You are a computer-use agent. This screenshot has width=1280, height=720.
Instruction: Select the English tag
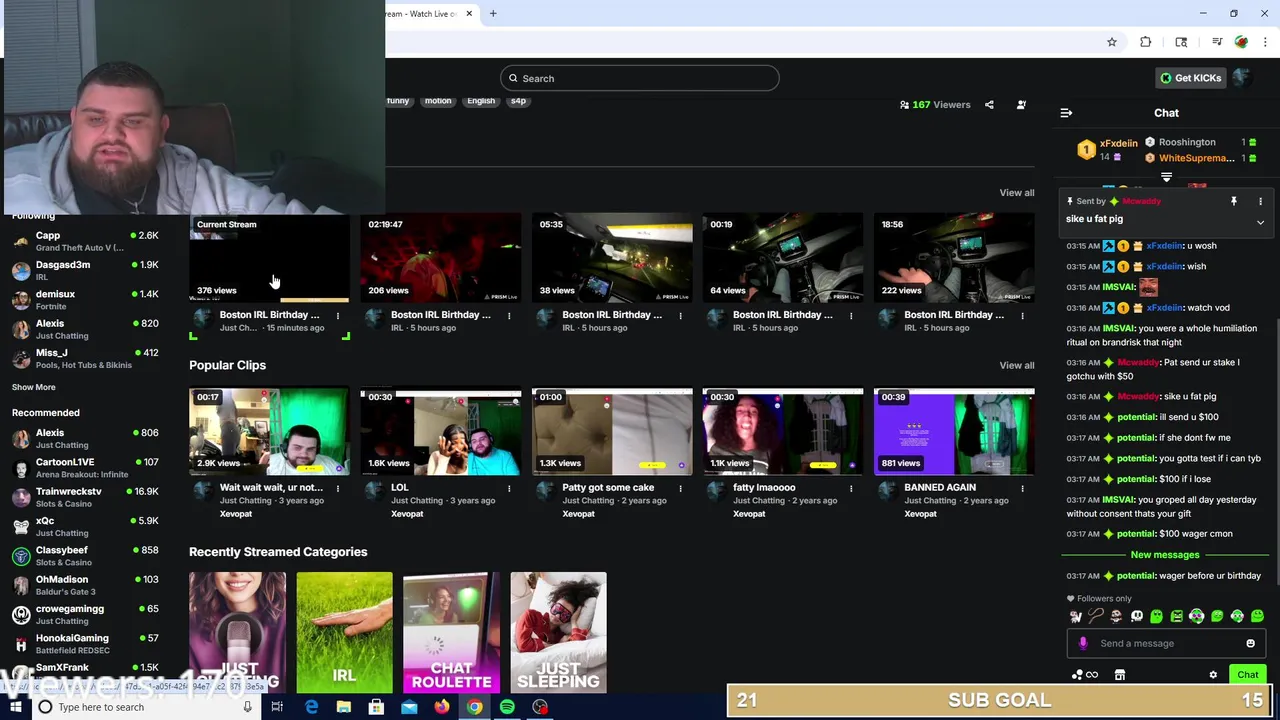tap(481, 101)
